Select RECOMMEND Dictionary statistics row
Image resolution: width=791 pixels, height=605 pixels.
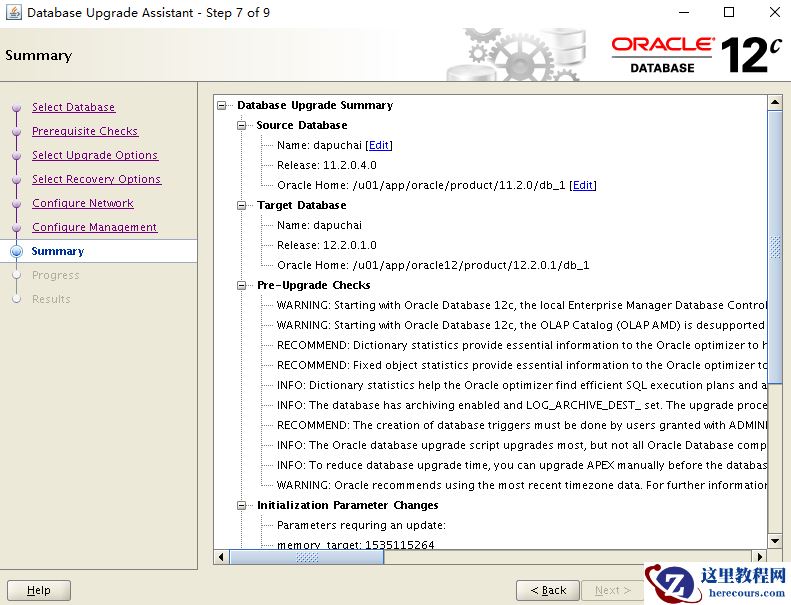522,345
